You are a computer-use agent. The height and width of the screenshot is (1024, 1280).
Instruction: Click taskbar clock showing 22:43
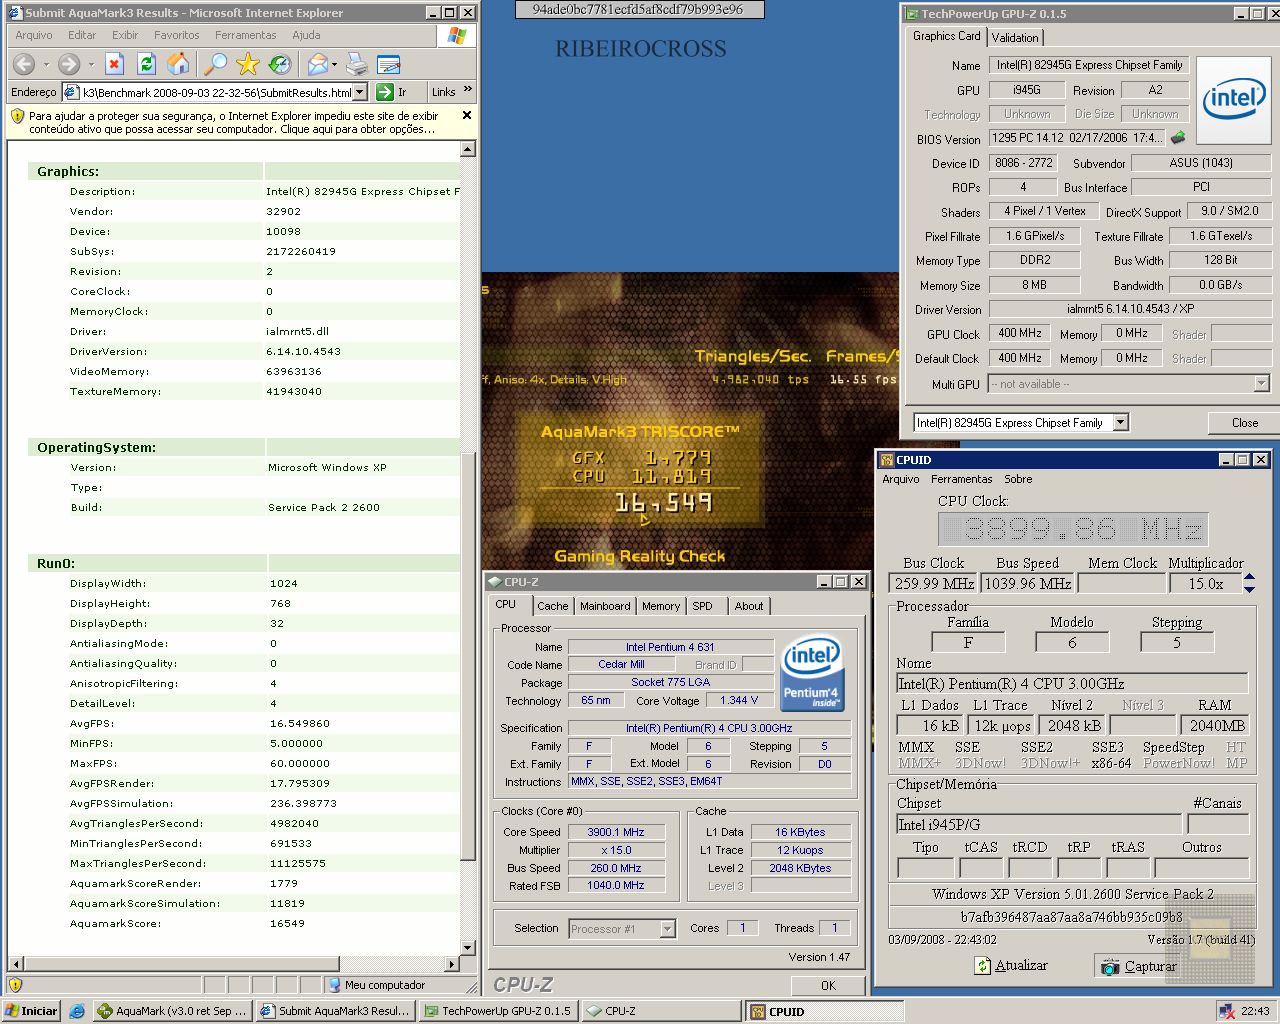[1255, 1011]
